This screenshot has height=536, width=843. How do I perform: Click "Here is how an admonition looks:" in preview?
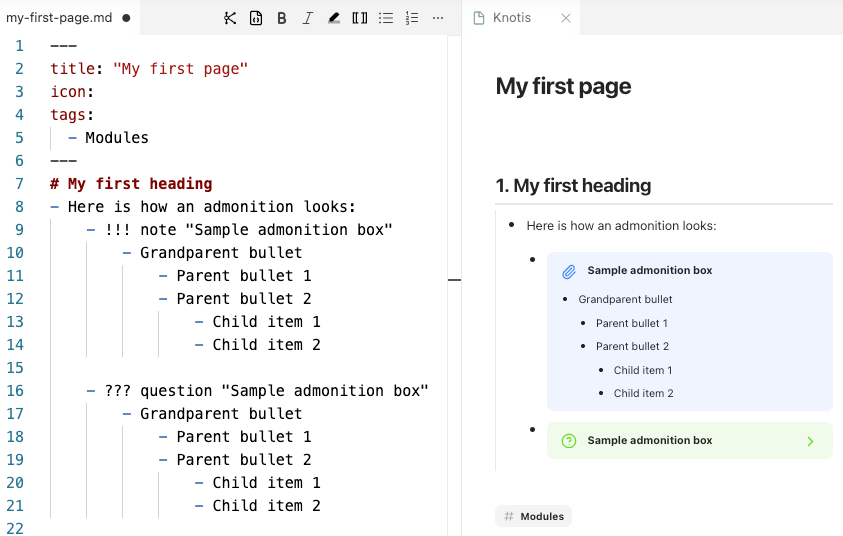click(x=621, y=226)
